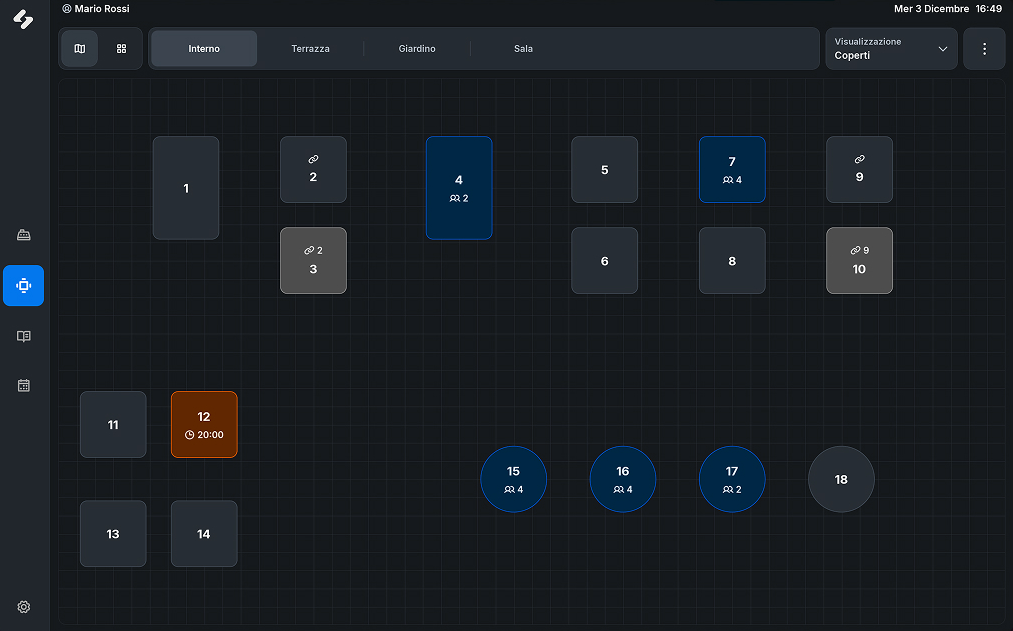This screenshot has width=1013, height=631.
Task: Open the reservations calendar sidebar icon
Action: tap(24, 385)
